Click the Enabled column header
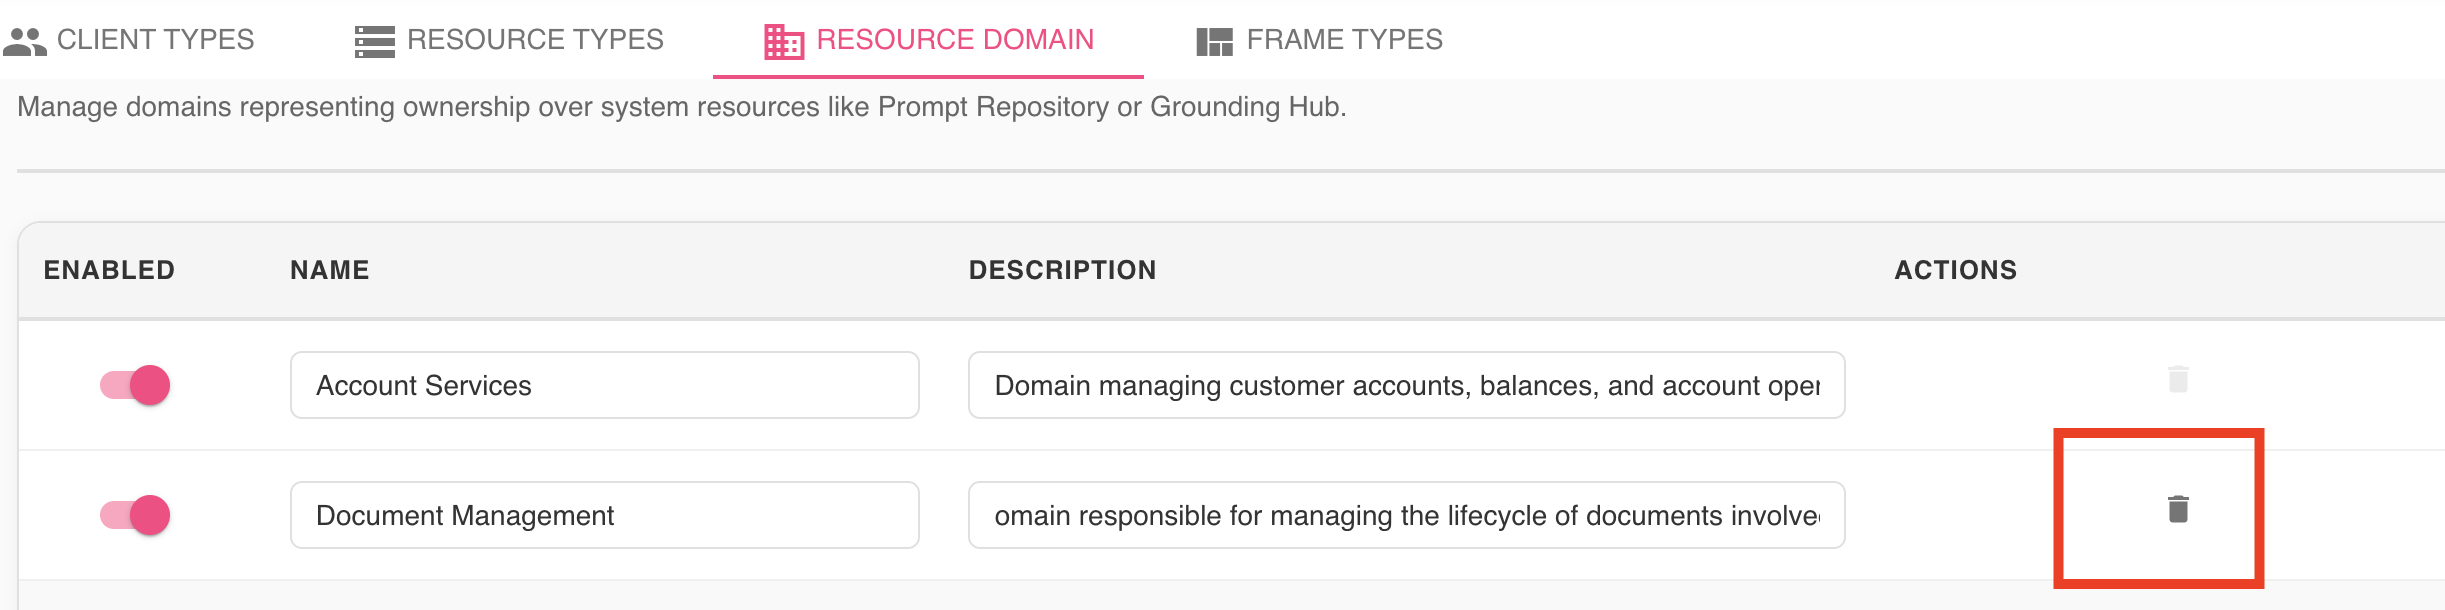This screenshot has width=2445, height=610. 109,270
